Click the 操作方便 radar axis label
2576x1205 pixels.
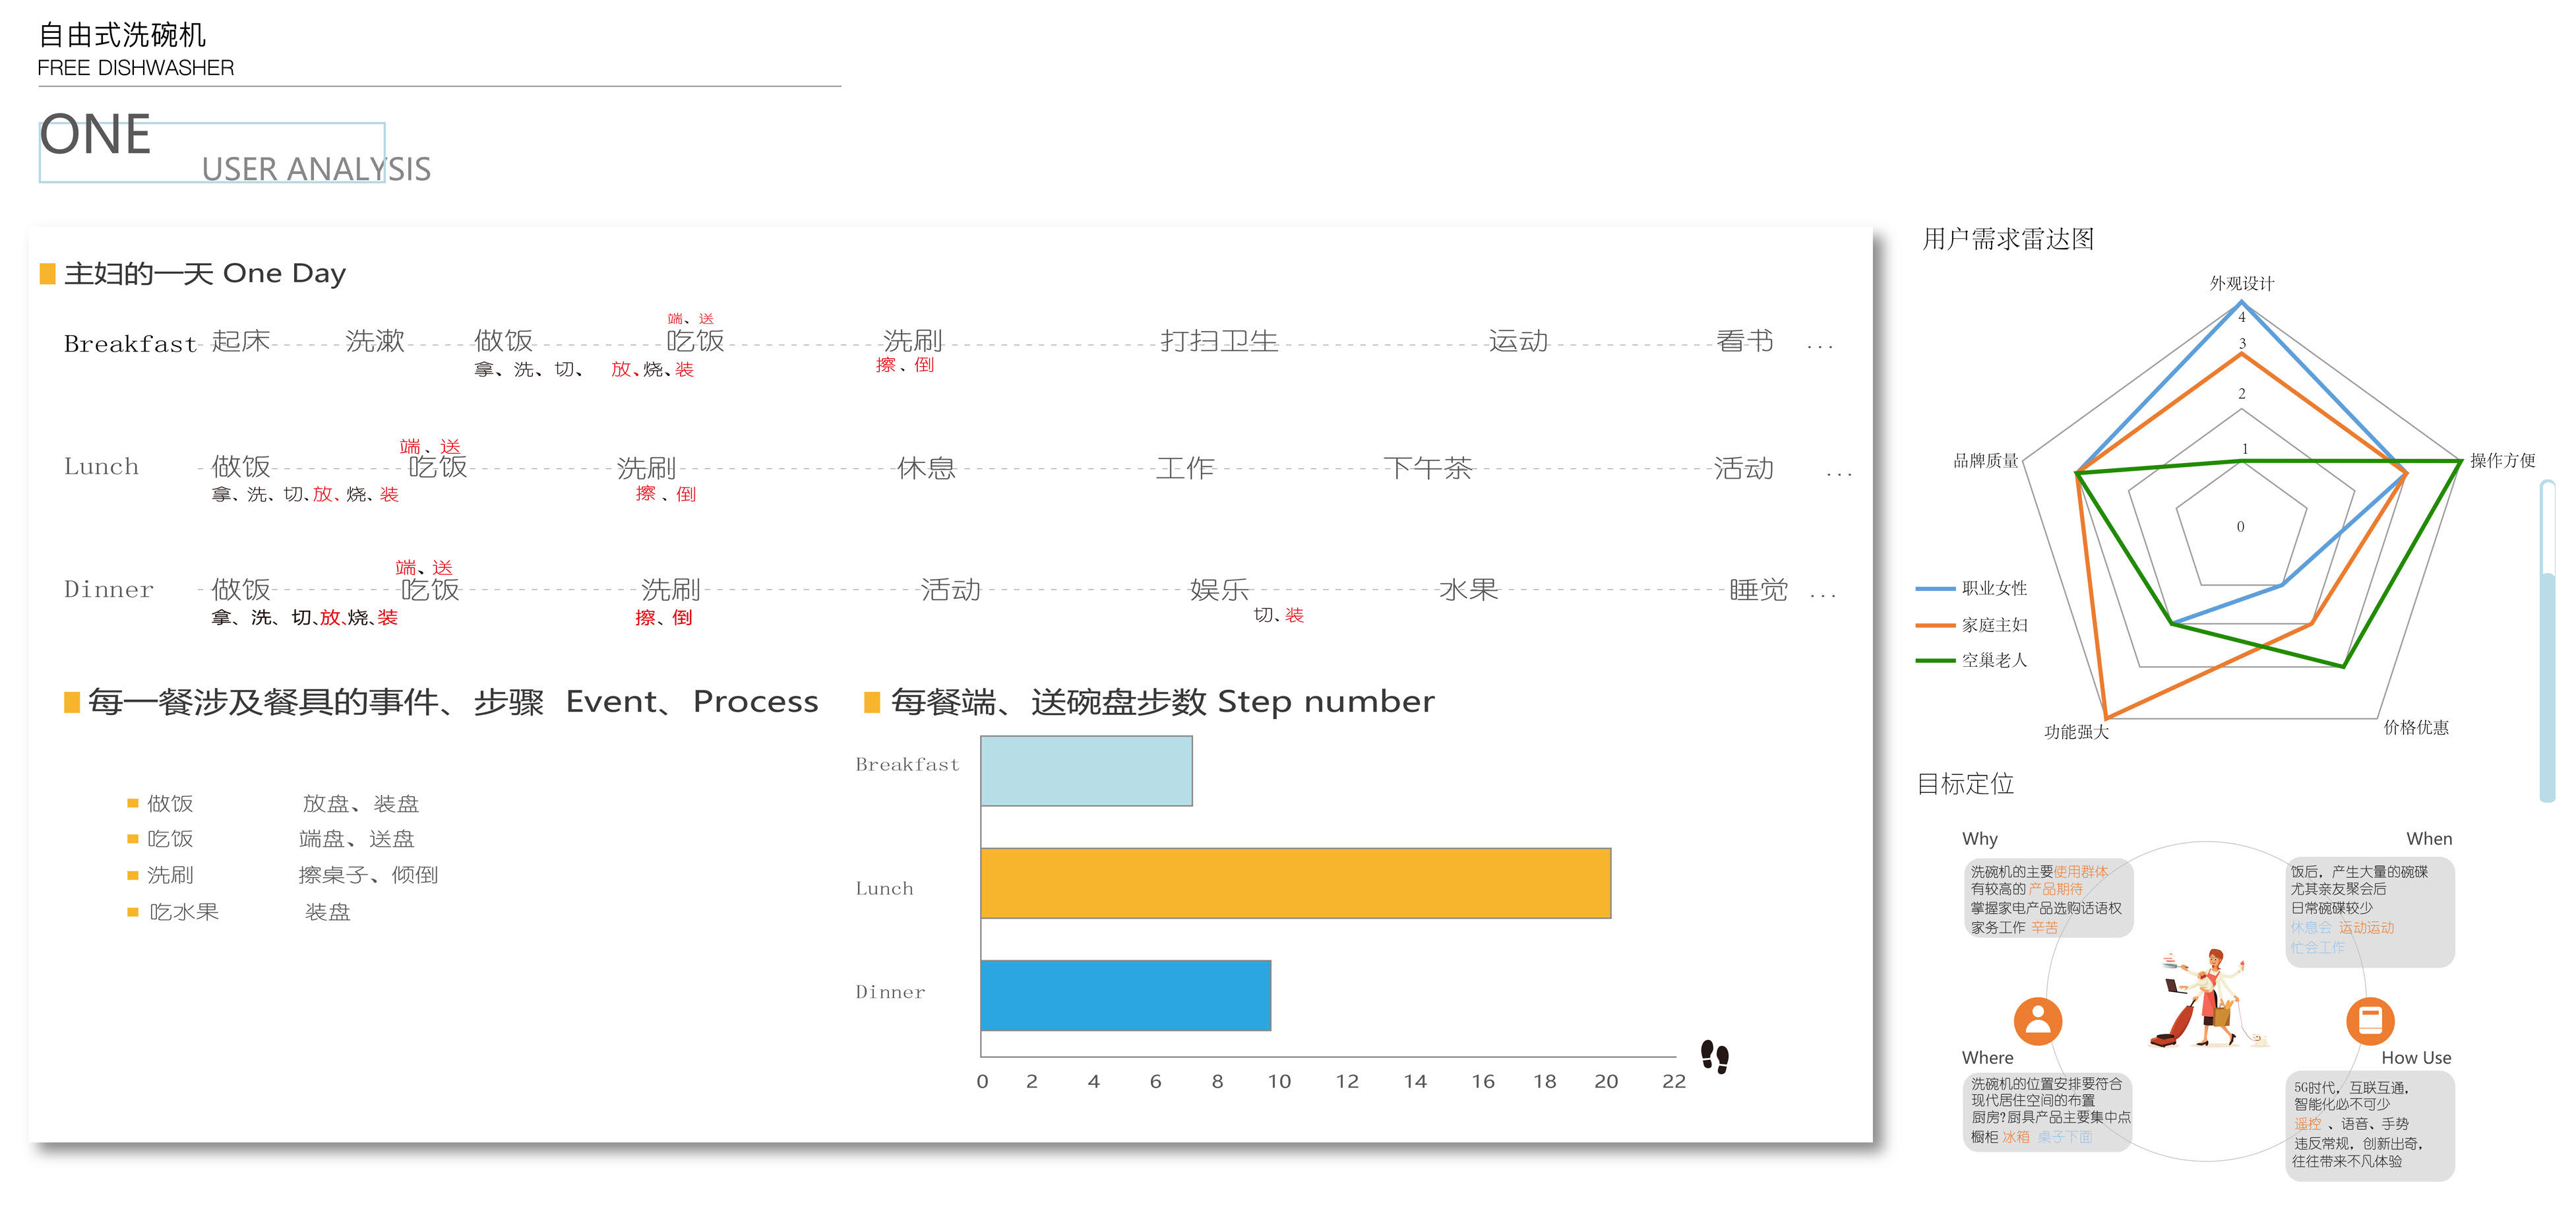[2502, 460]
